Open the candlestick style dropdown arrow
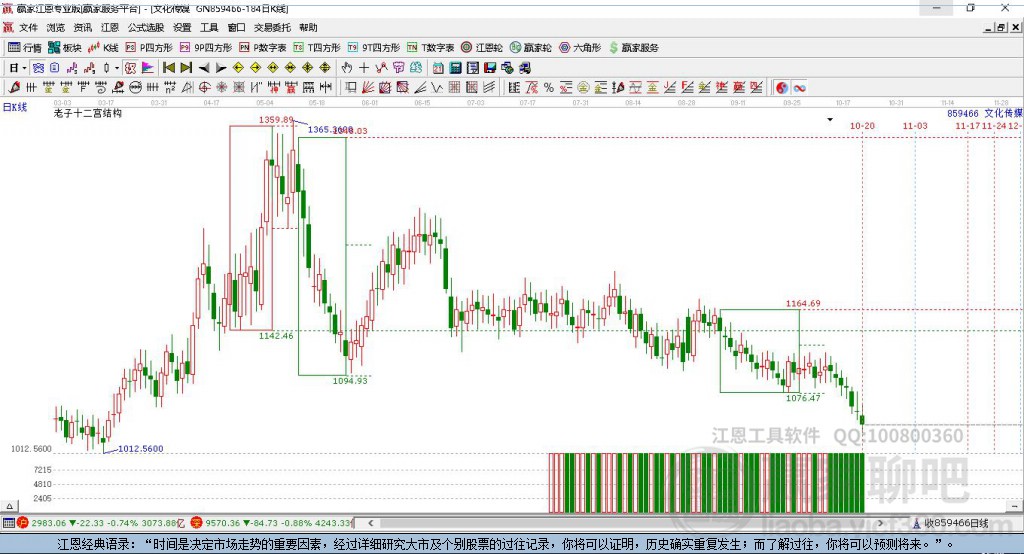This screenshot has width=1024, height=554. tap(117, 67)
